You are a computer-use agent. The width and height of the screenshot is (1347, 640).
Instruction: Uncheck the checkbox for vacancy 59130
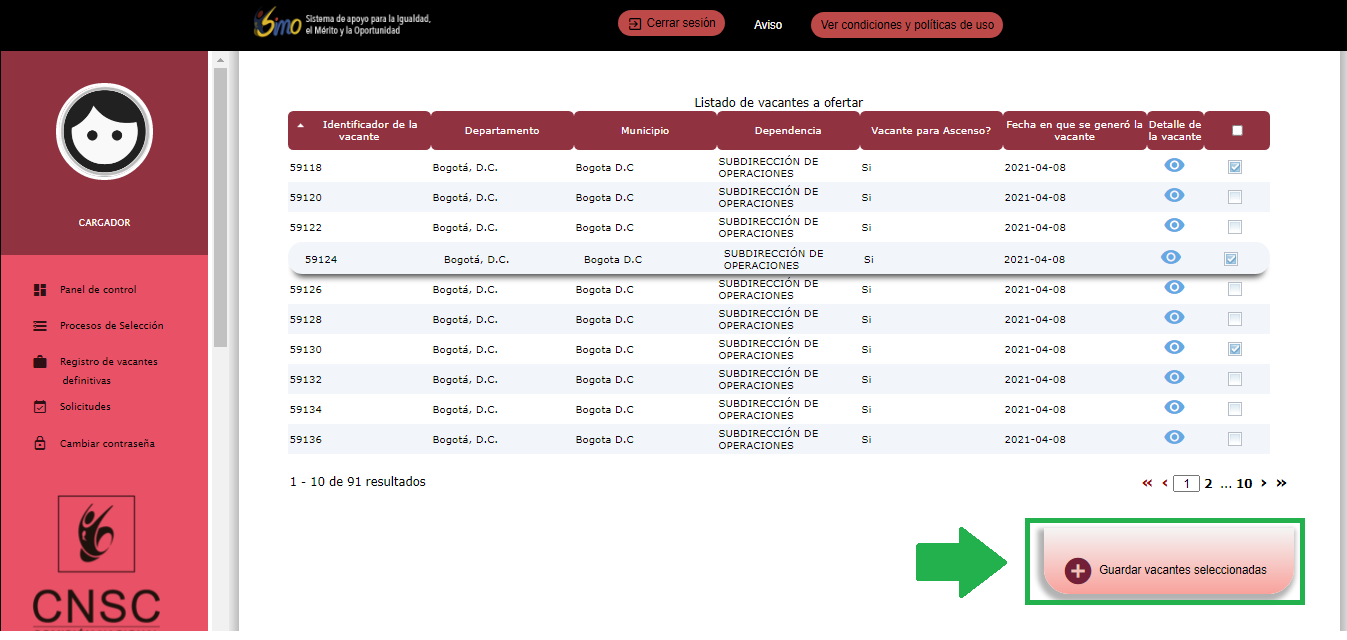(1235, 349)
